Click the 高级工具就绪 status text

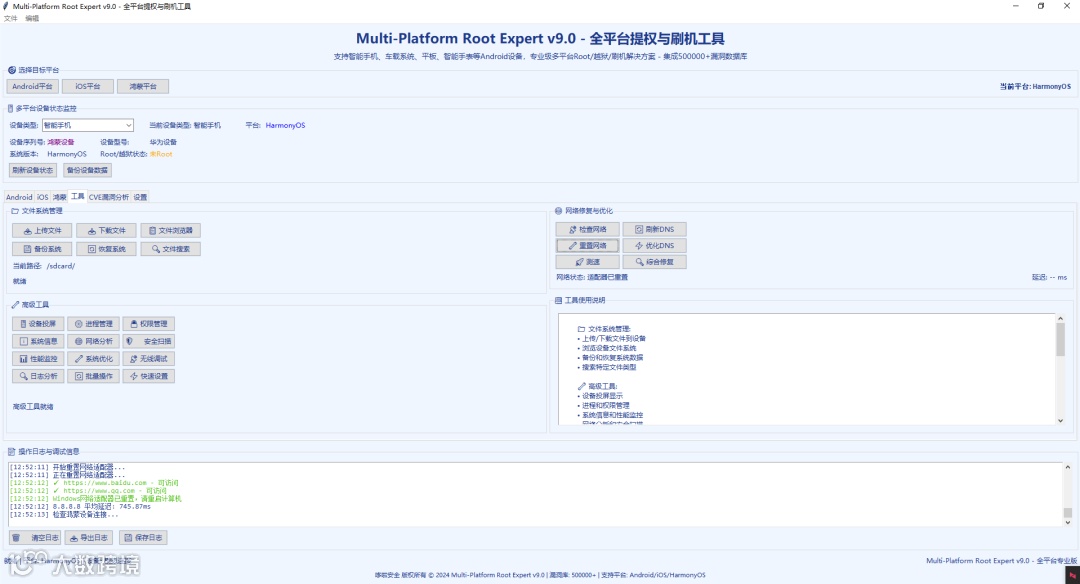point(33,406)
